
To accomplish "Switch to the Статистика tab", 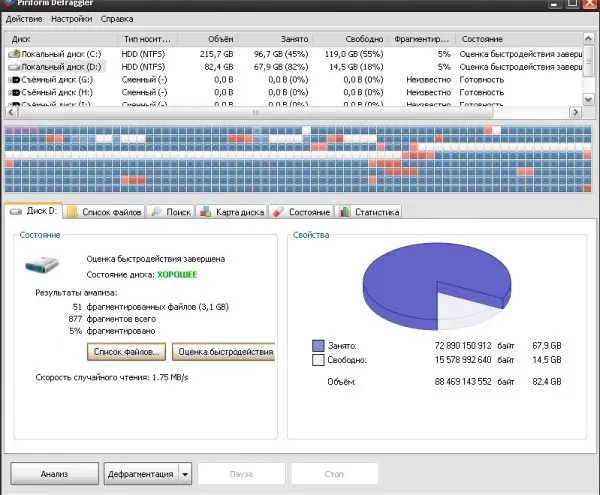I will (x=369, y=212).
